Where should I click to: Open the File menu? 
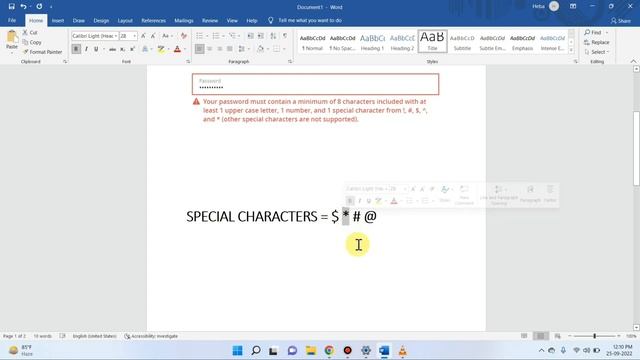pos(12,20)
